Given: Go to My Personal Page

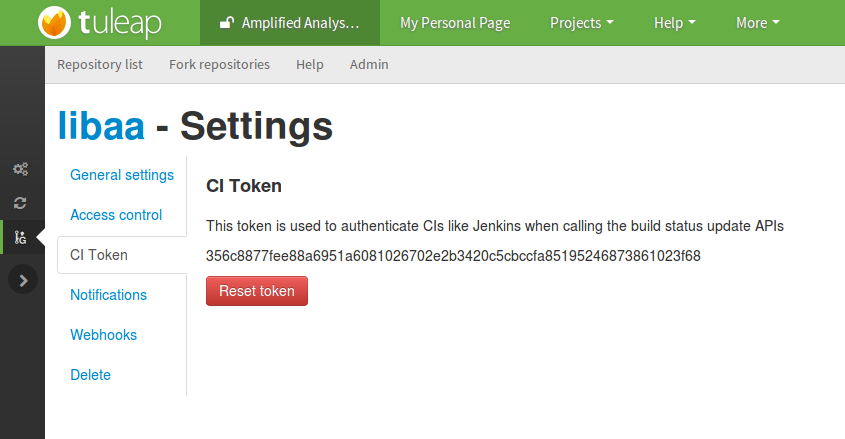Looking at the screenshot, I should [x=455, y=23].
